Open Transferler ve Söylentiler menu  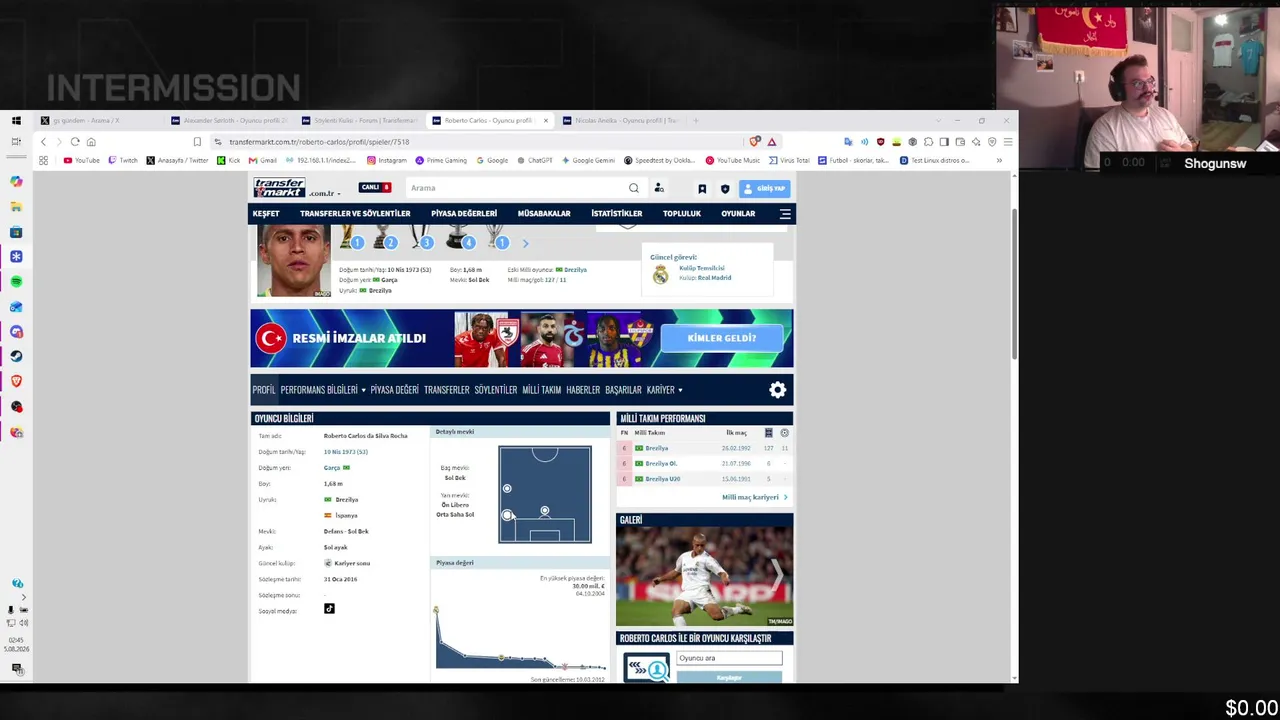click(x=355, y=213)
